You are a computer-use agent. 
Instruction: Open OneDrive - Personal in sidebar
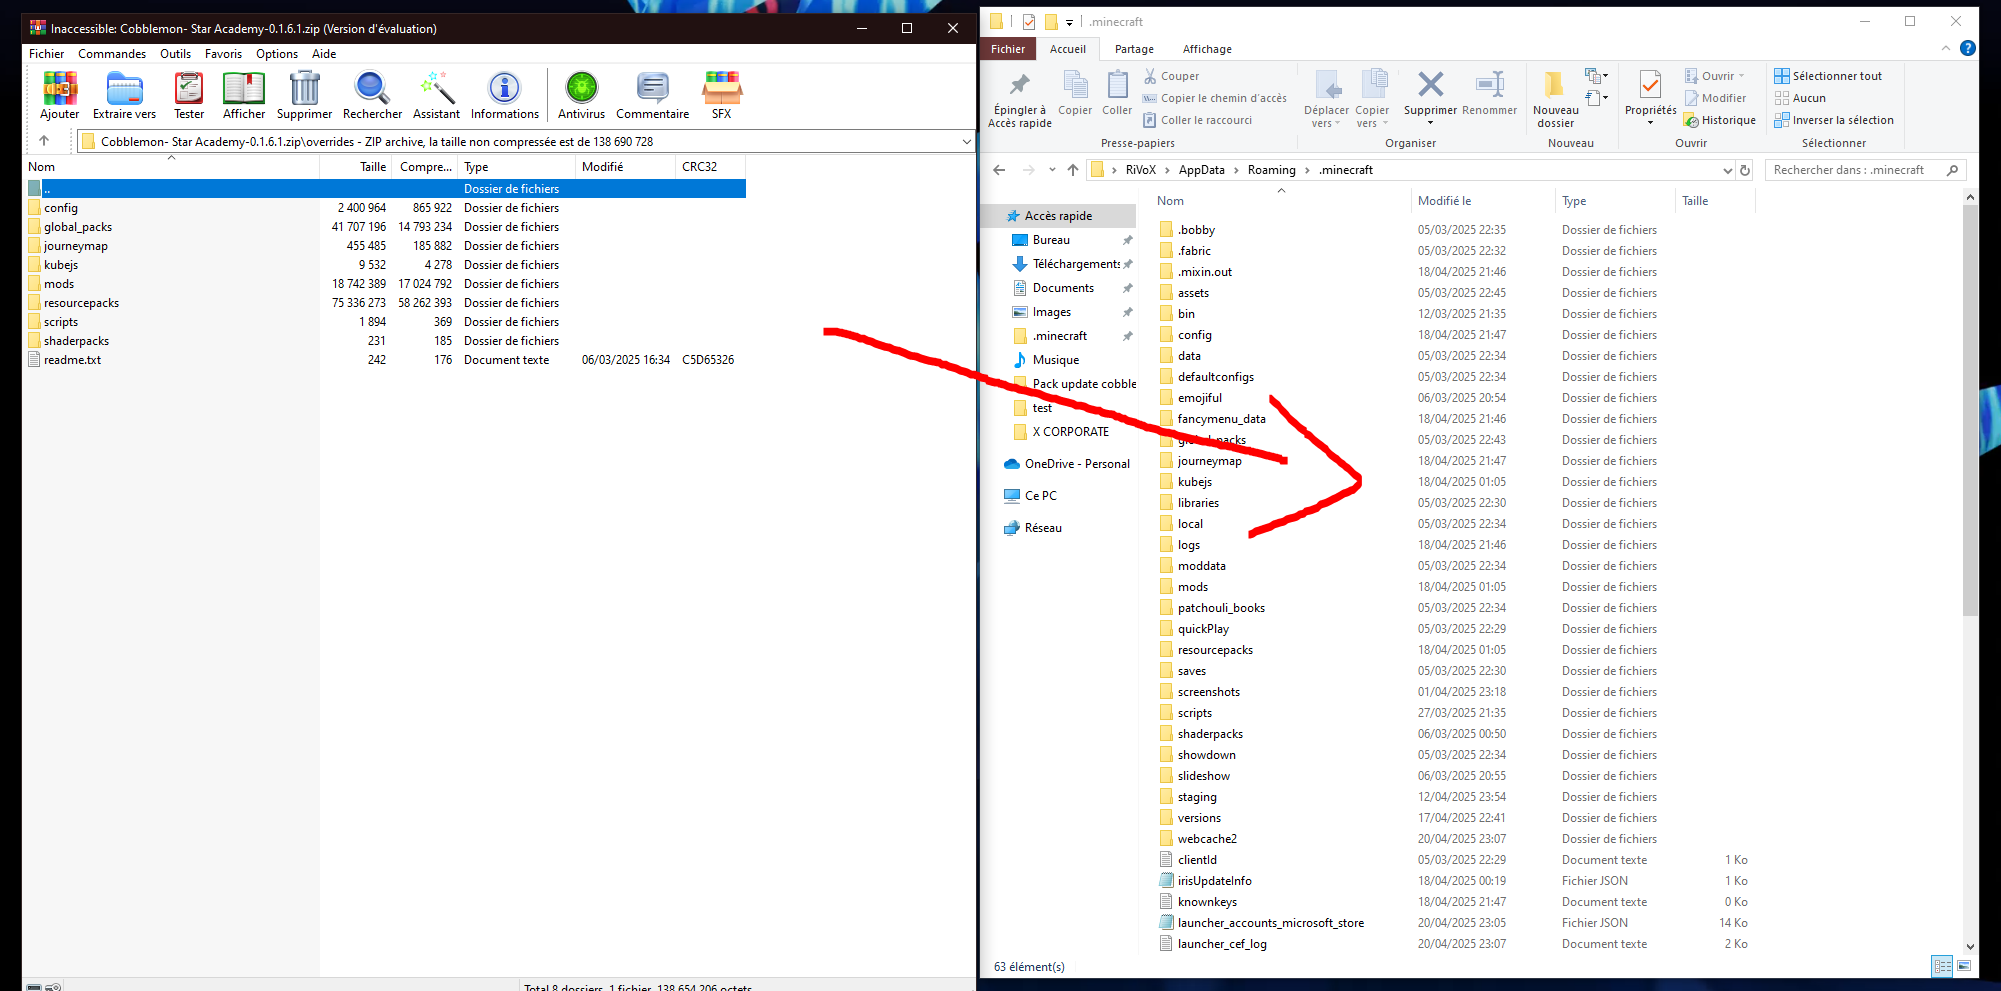coord(1076,464)
